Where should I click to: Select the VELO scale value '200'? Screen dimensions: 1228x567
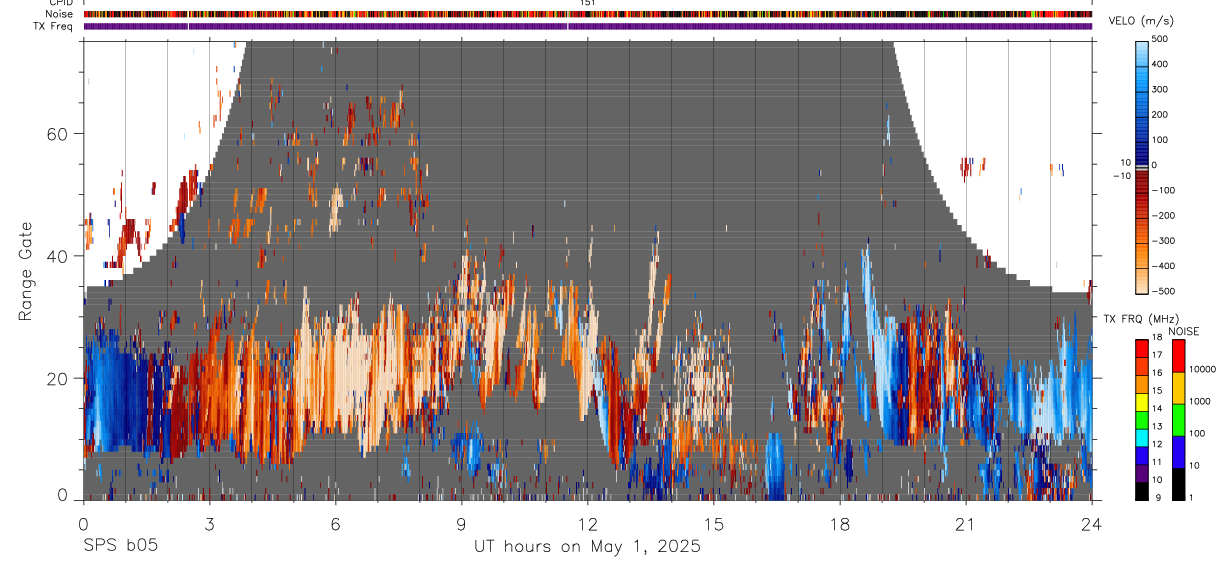pos(1161,114)
